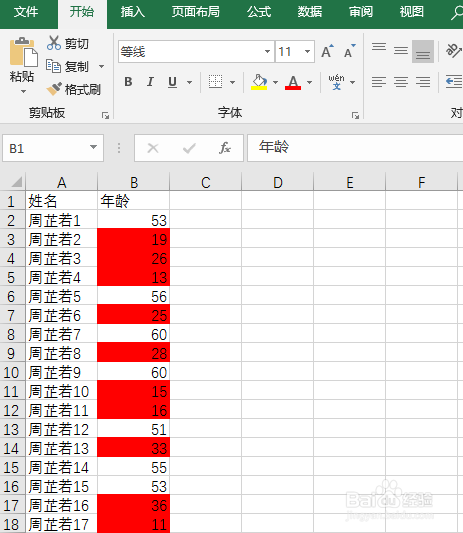463x533 pixels.
Task: Align text right
Action: [x=423, y=82]
